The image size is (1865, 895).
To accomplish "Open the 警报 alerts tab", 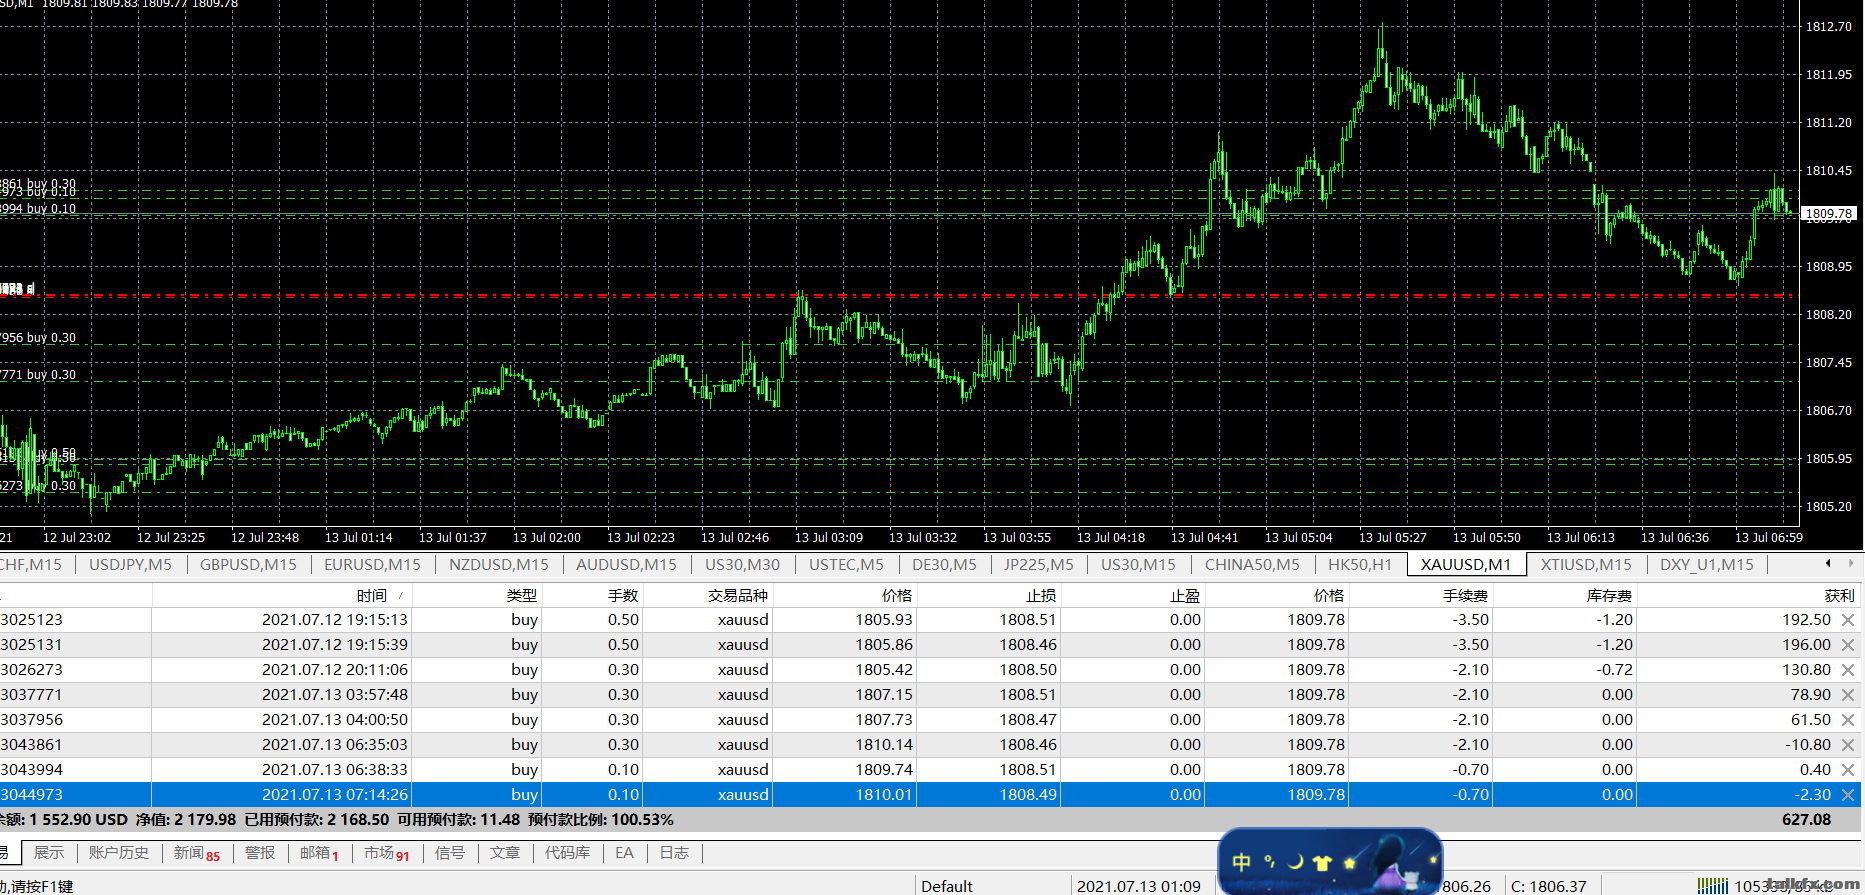I will click(260, 853).
